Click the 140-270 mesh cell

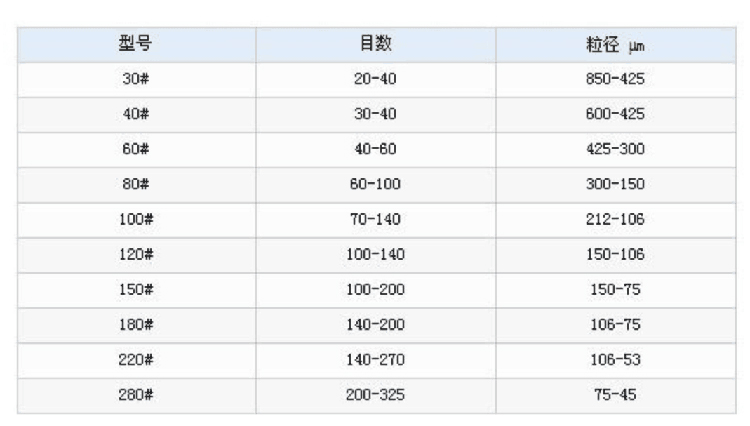point(376,359)
